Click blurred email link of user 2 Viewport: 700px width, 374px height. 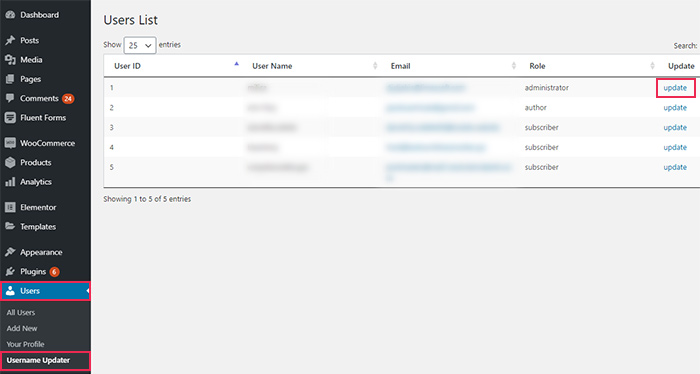(430, 108)
